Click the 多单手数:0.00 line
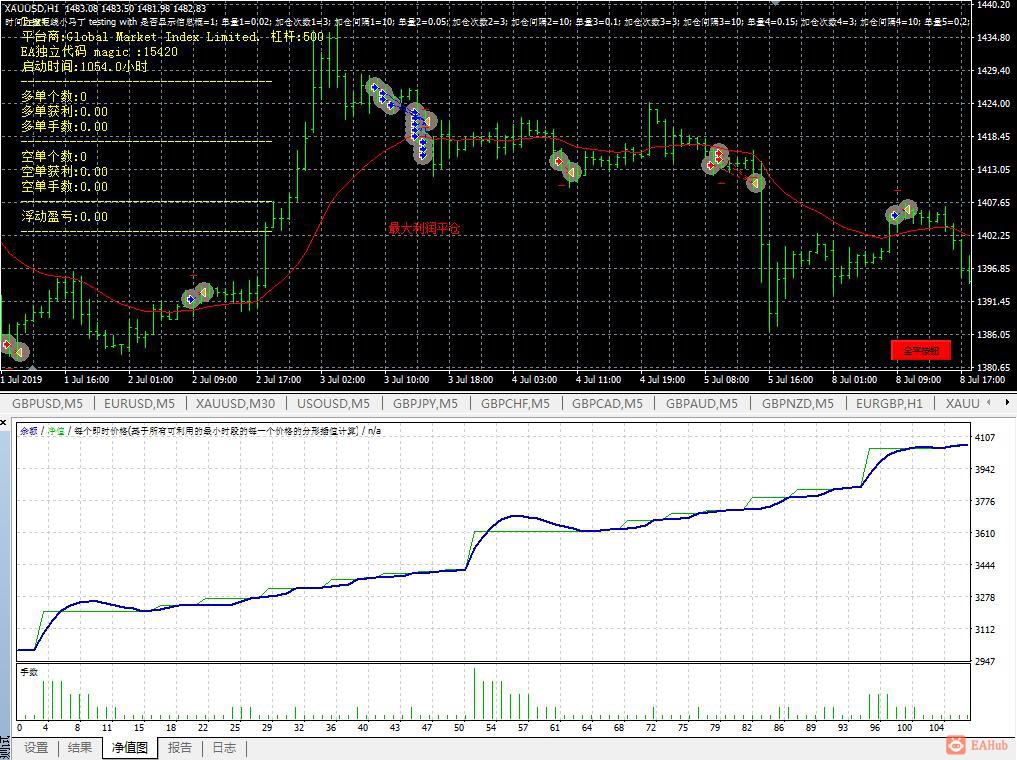 click(64, 126)
